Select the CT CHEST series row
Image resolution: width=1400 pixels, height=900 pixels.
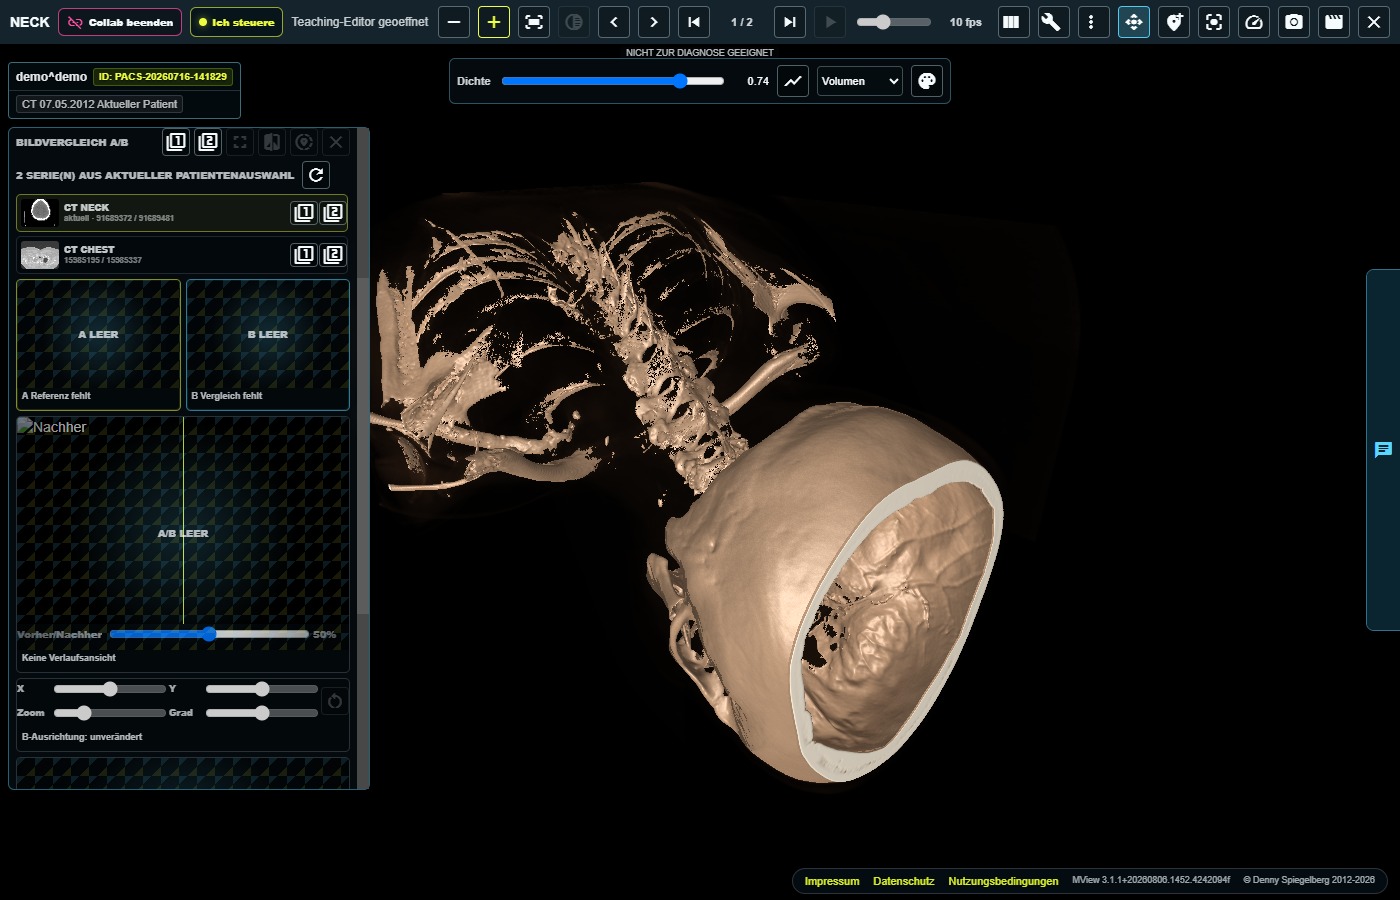point(182,254)
